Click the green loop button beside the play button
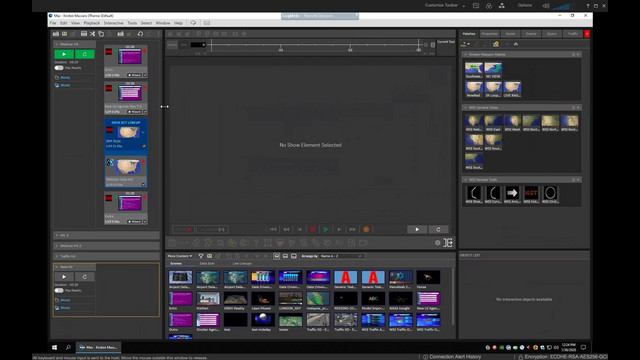640x360 pixels. (x=84, y=54)
